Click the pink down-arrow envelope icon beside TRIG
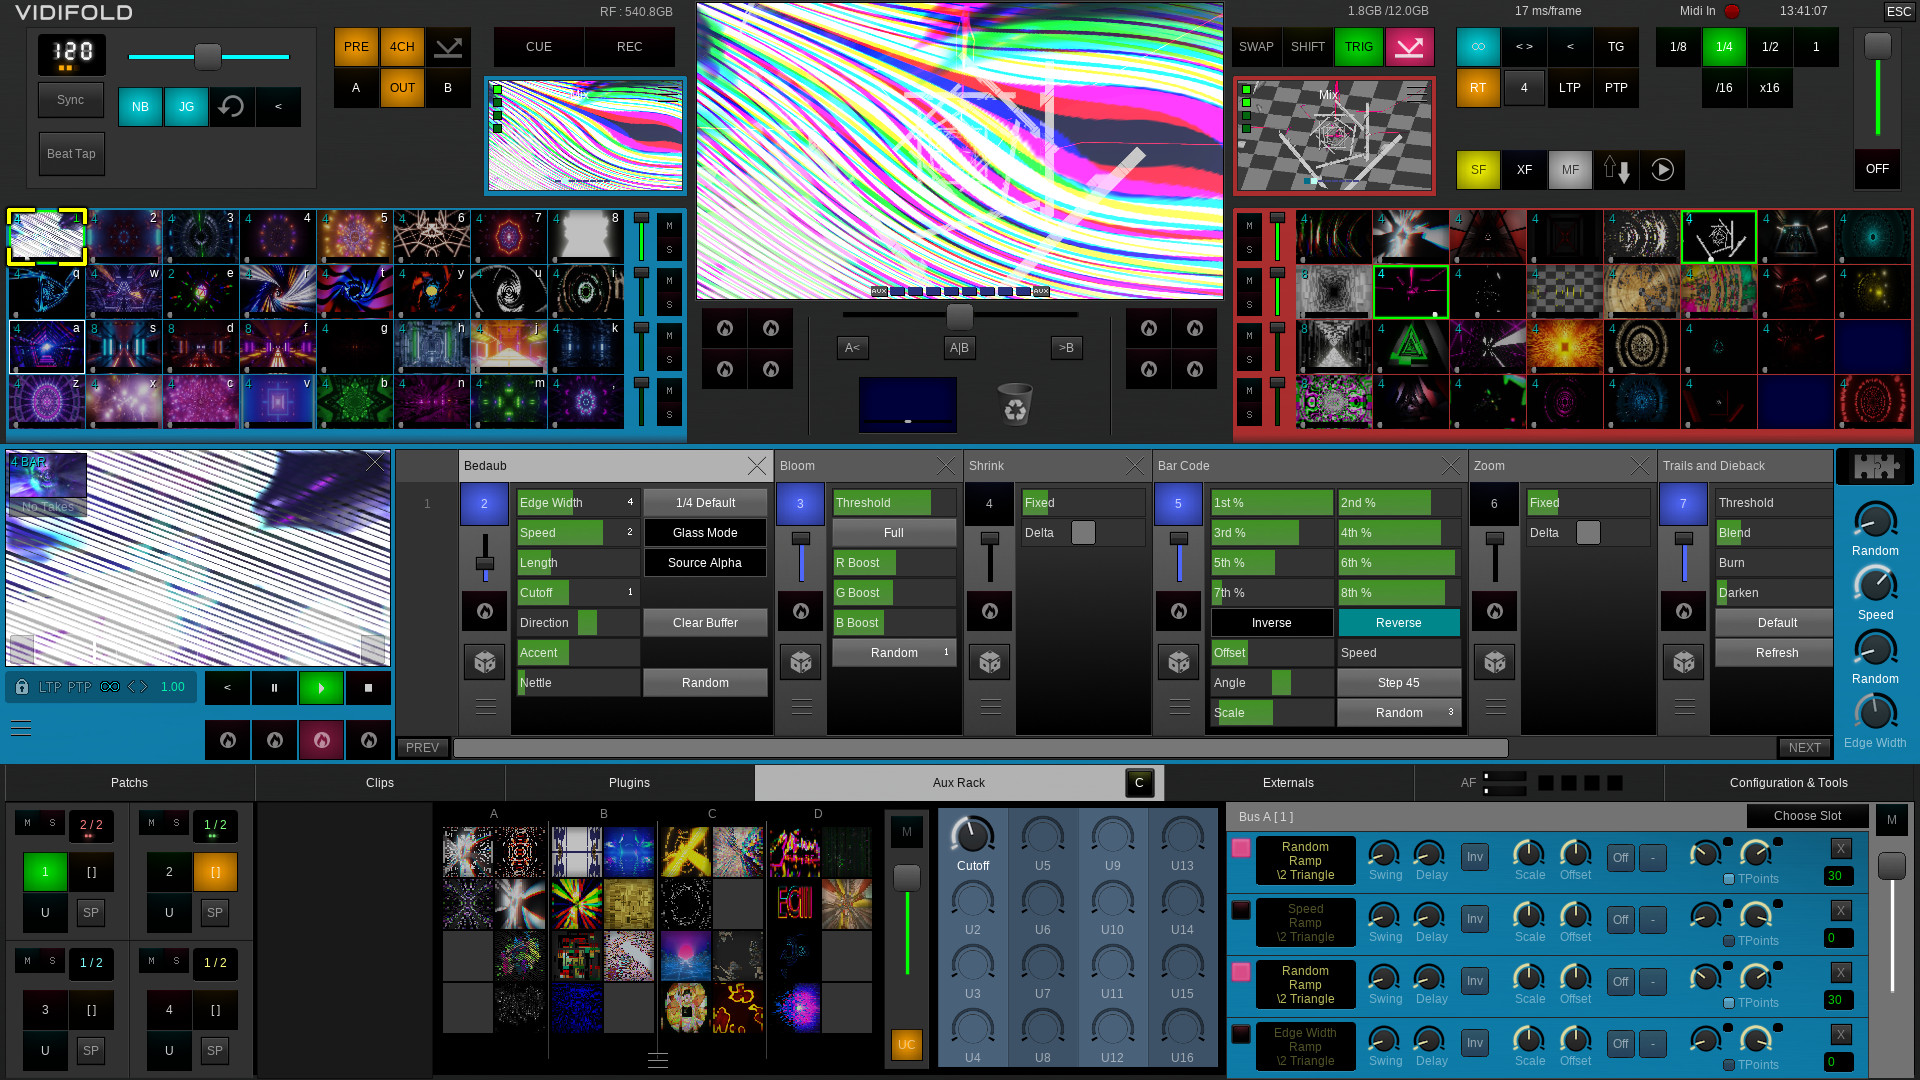This screenshot has width=1920, height=1080. click(1409, 47)
